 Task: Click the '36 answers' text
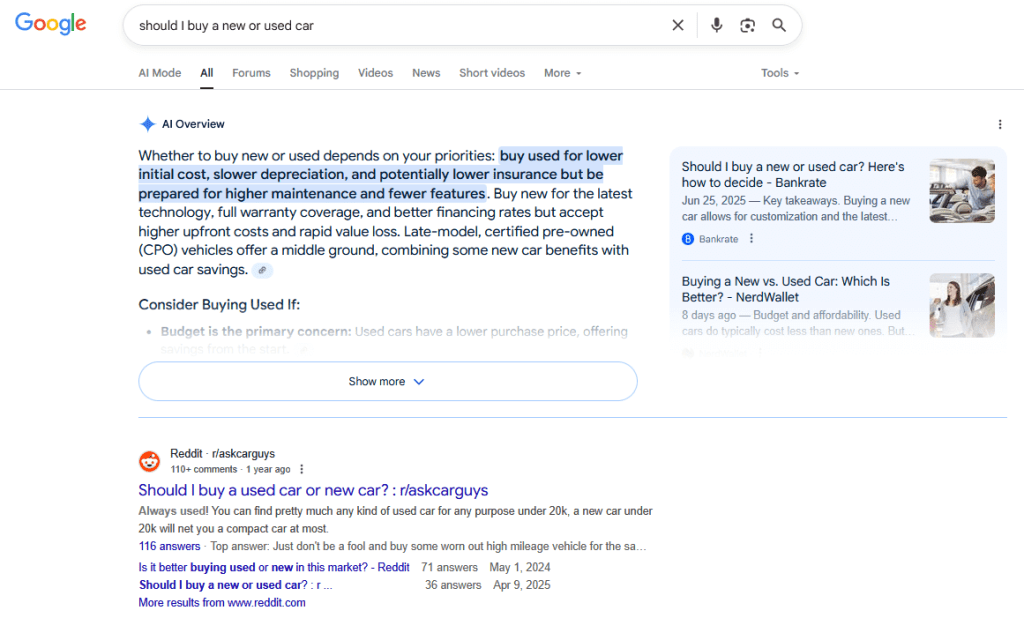coord(453,585)
